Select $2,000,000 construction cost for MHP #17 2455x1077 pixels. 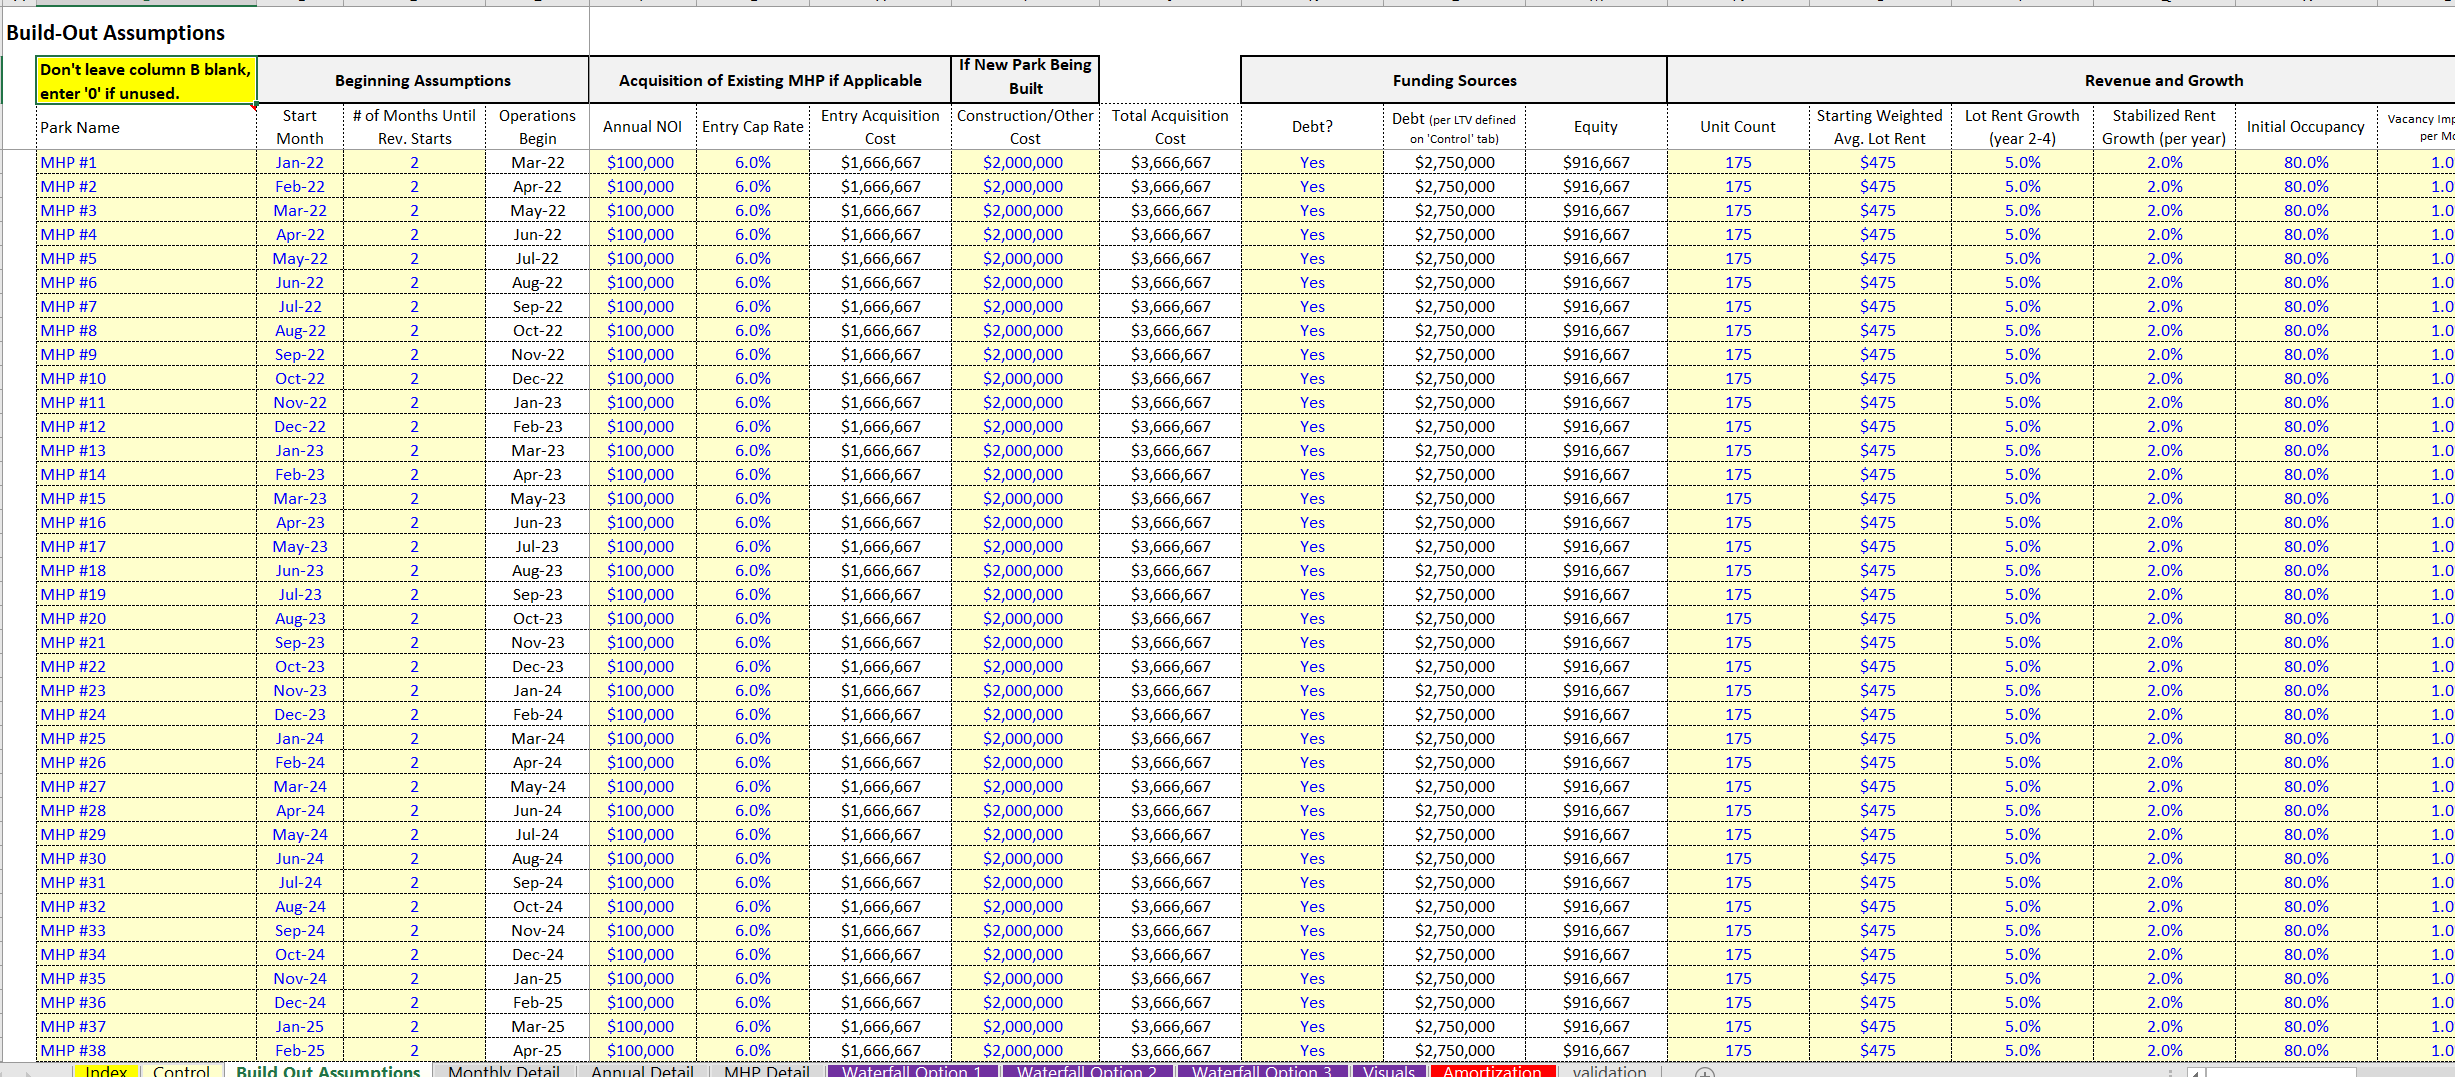(x=1023, y=546)
